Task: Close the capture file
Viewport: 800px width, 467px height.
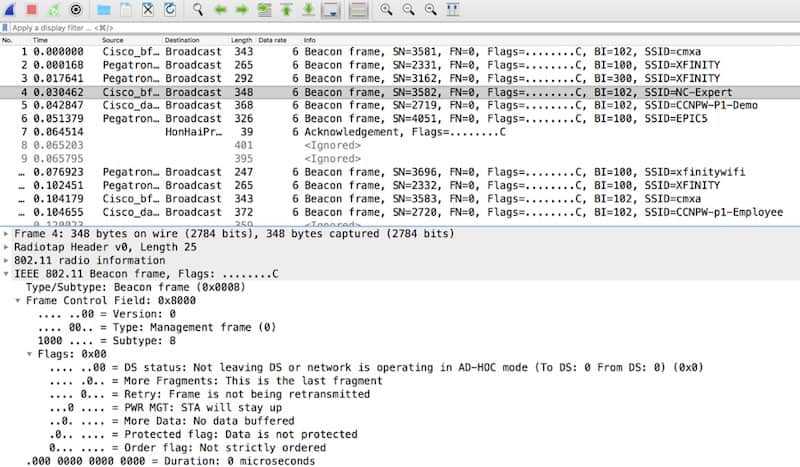Action: click(147, 9)
